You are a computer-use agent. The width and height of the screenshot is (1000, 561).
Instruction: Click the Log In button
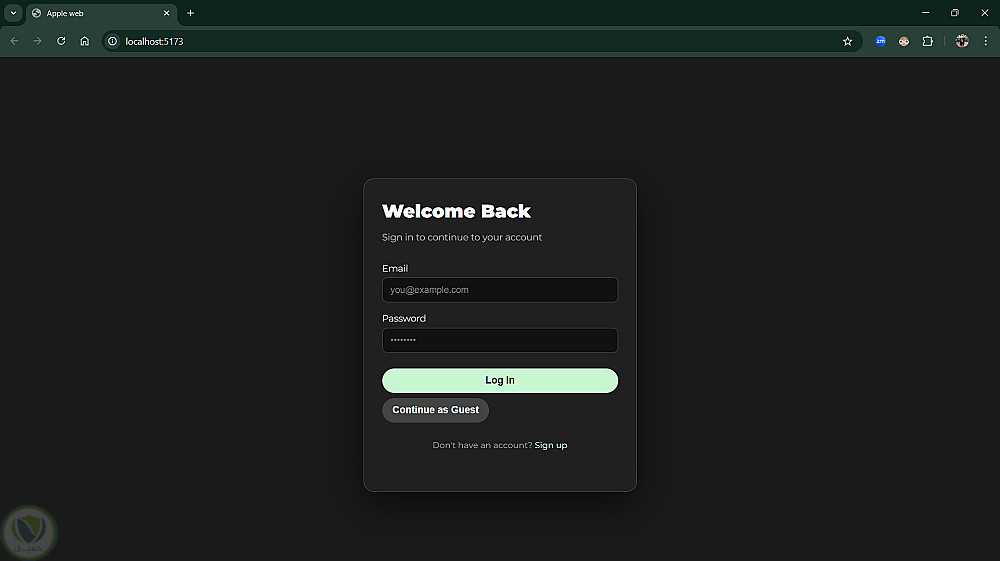(x=500, y=381)
